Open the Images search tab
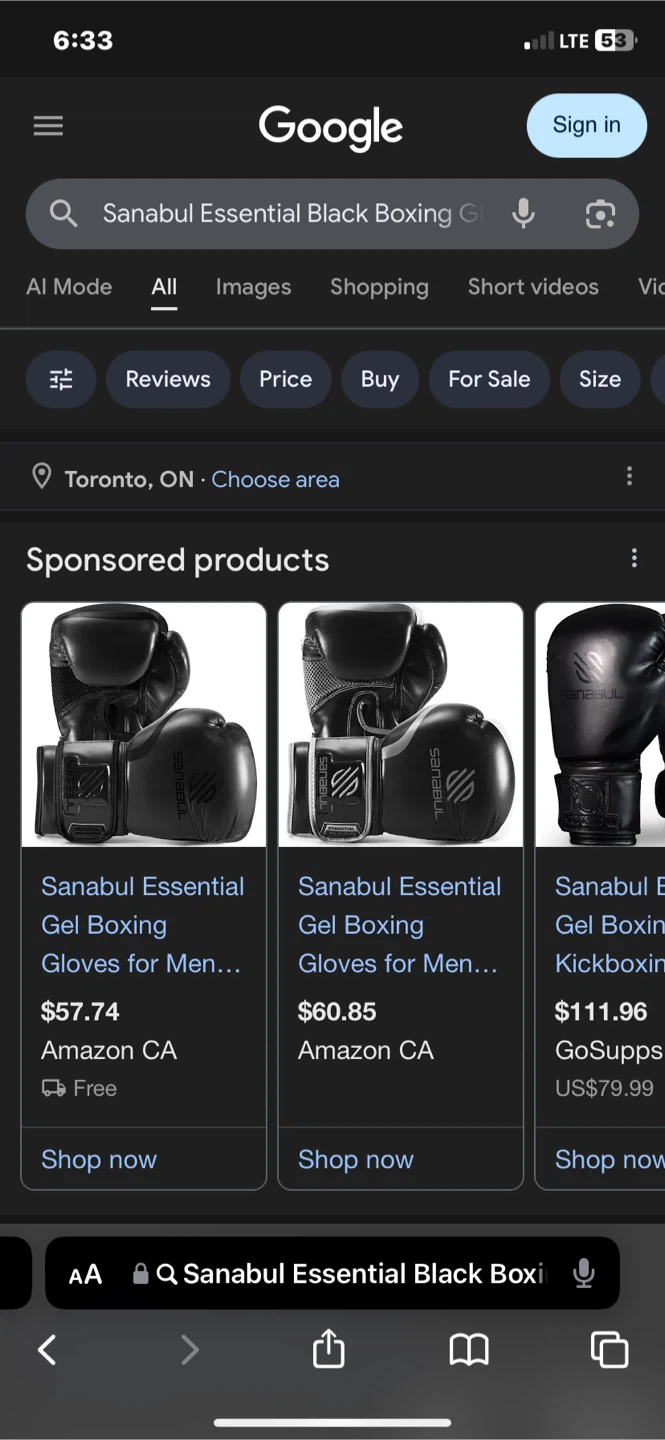 coord(253,287)
